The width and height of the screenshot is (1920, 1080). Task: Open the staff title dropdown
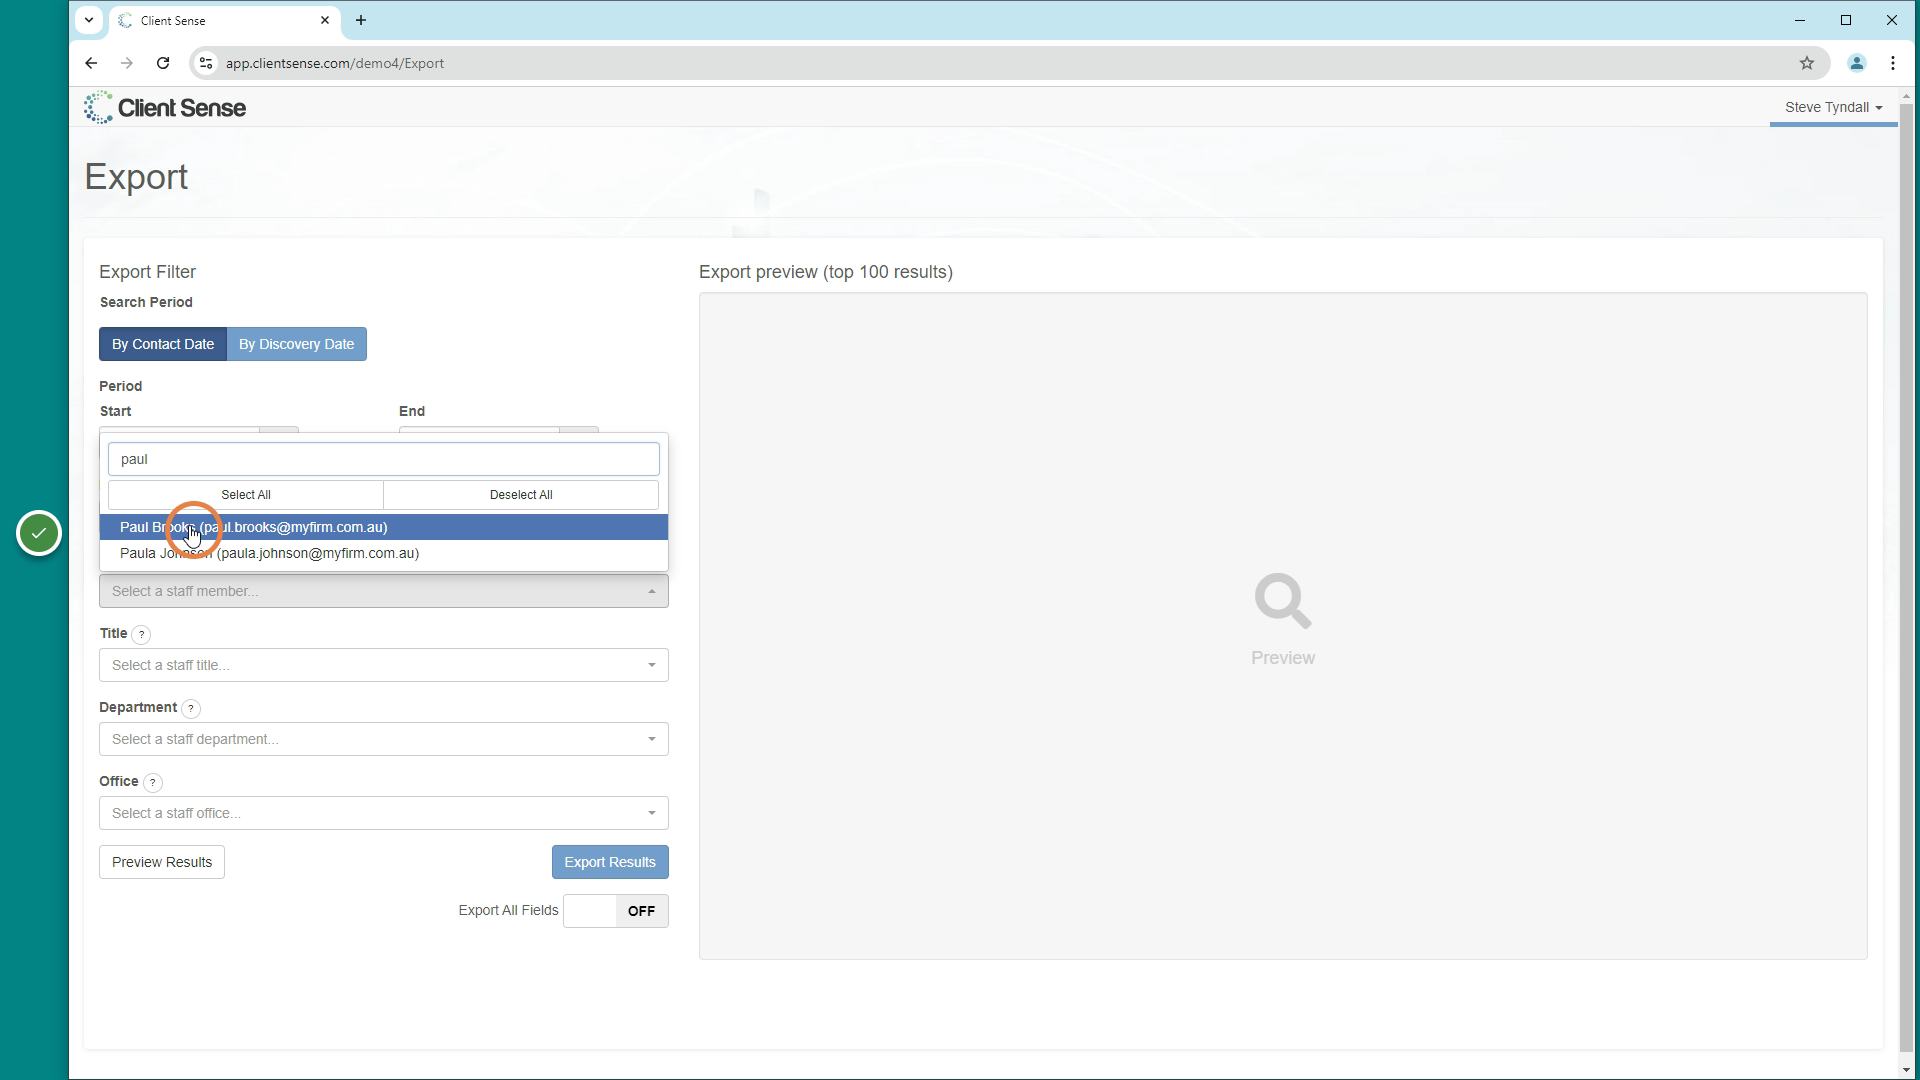pos(384,665)
